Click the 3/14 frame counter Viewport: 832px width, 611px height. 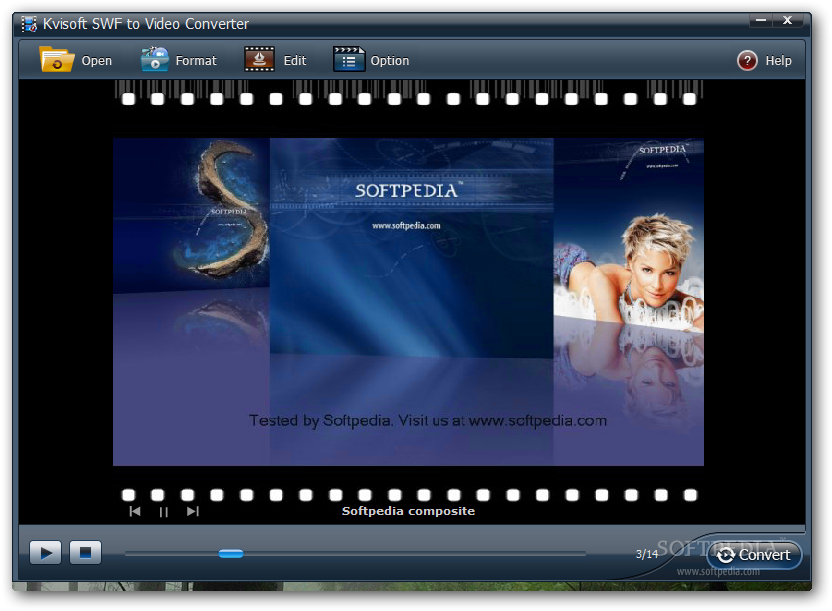[x=647, y=554]
